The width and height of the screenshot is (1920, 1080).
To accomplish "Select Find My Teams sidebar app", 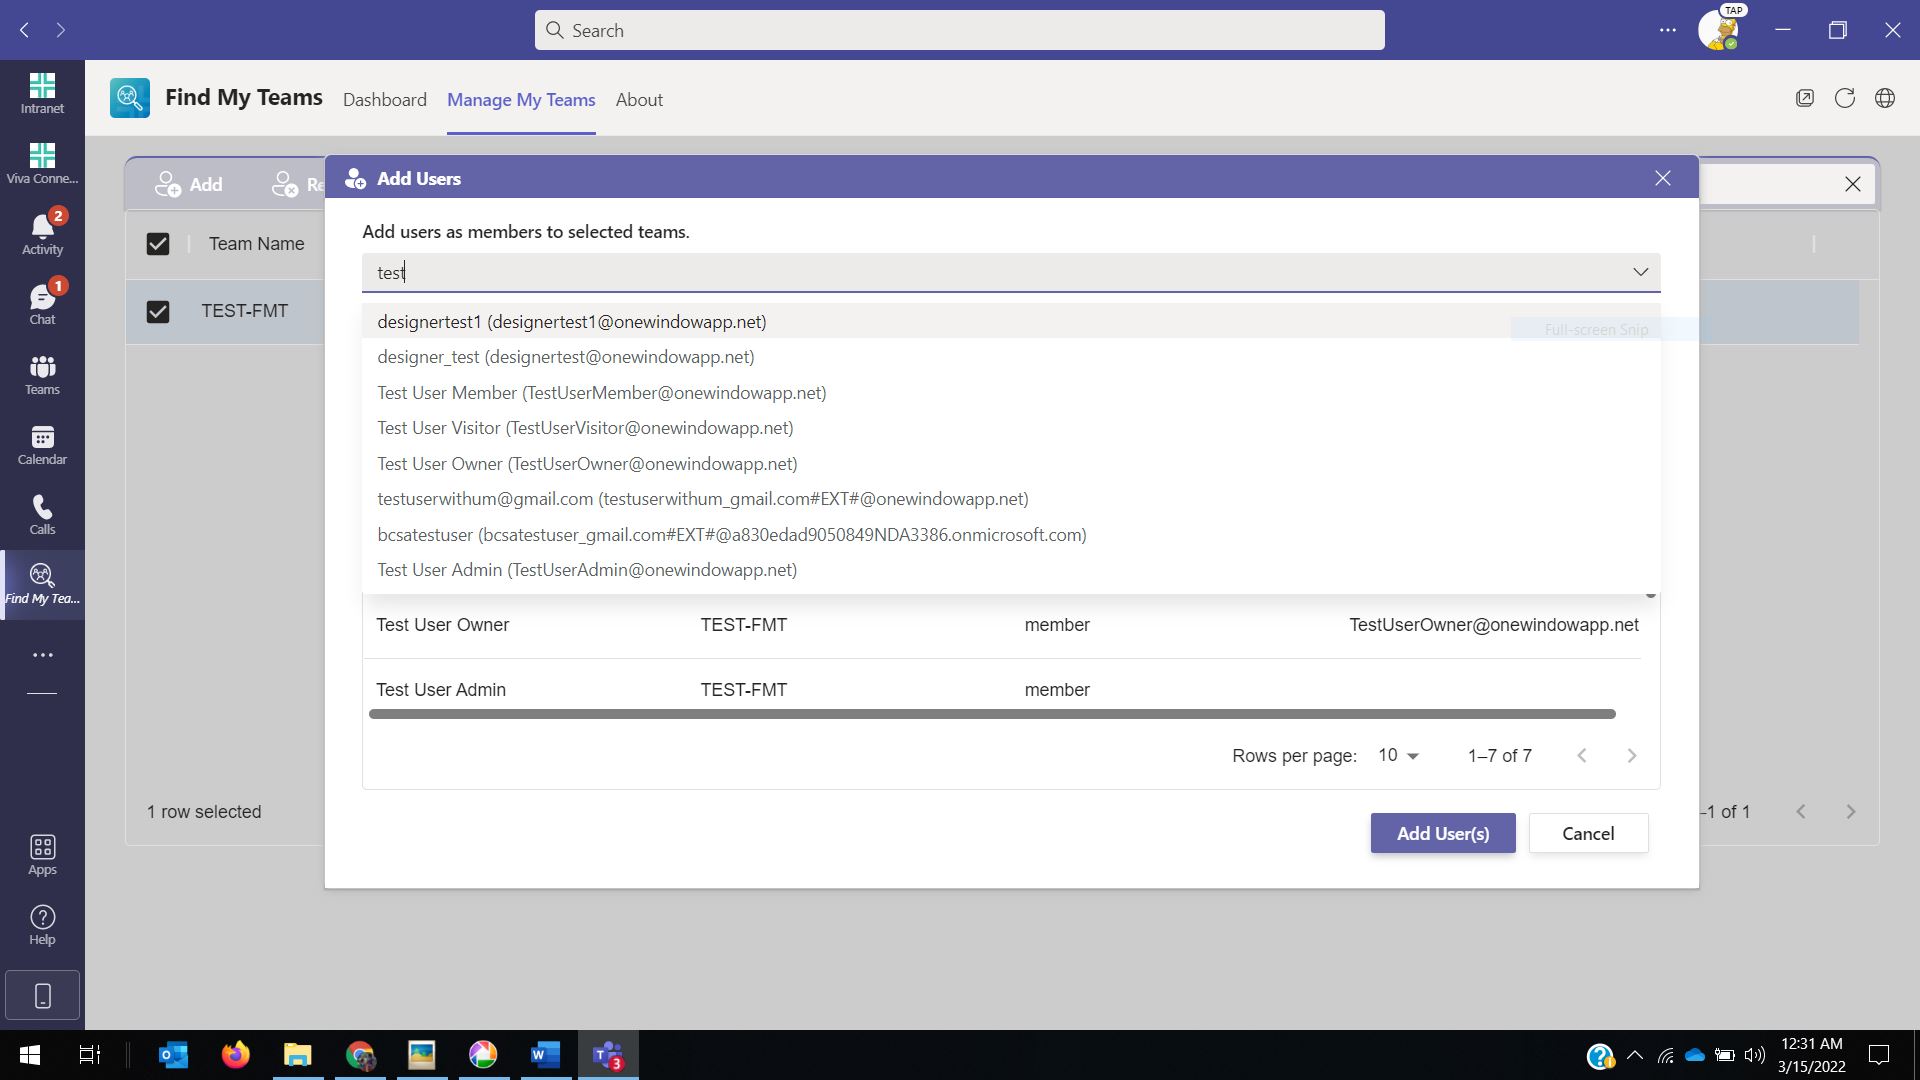I will point(42,584).
